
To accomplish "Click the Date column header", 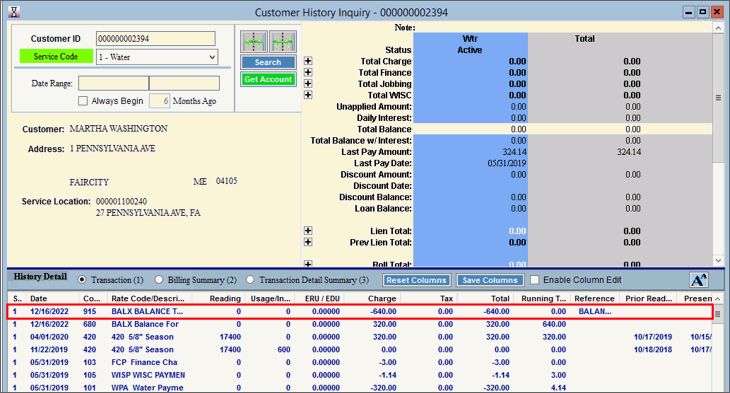I will tap(53, 298).
